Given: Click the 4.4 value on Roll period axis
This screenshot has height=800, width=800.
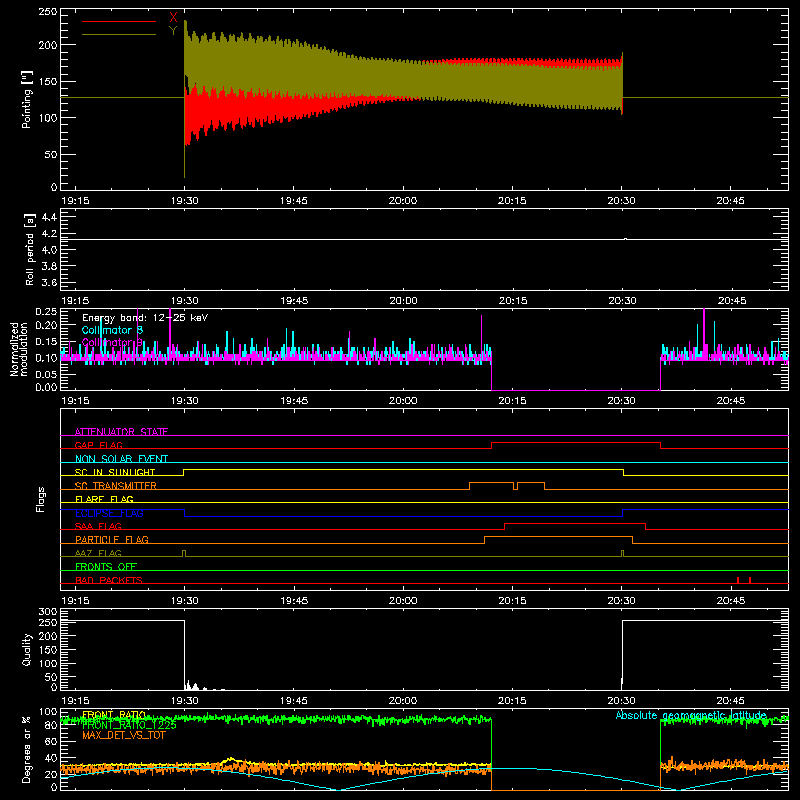Looking at the screenshot, I should tap(49, 217).
